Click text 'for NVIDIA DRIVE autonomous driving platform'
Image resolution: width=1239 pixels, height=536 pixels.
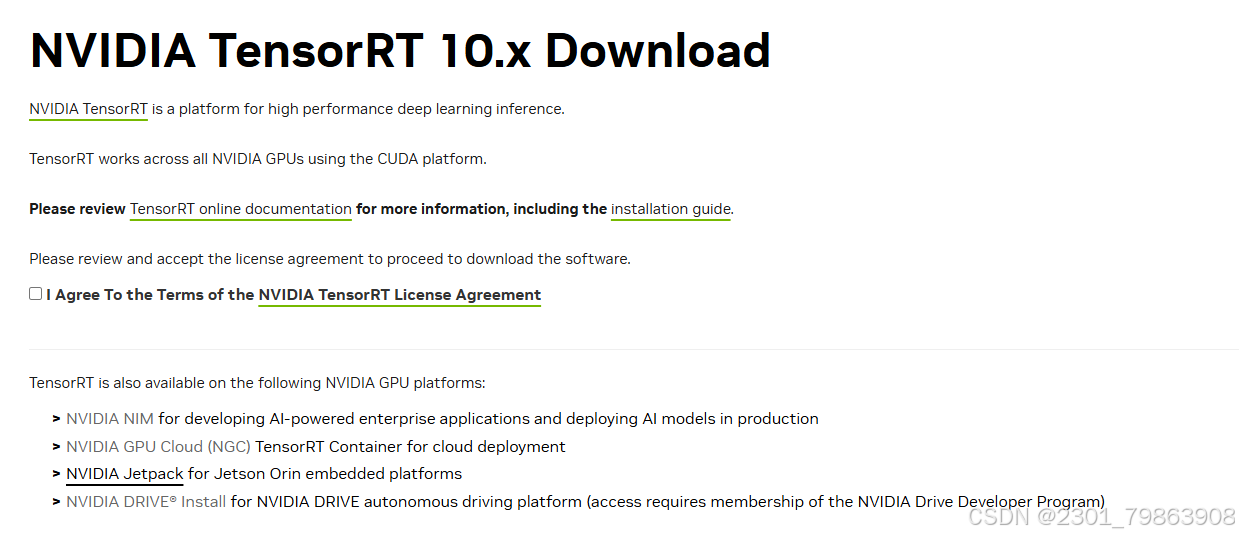[406, 502]
